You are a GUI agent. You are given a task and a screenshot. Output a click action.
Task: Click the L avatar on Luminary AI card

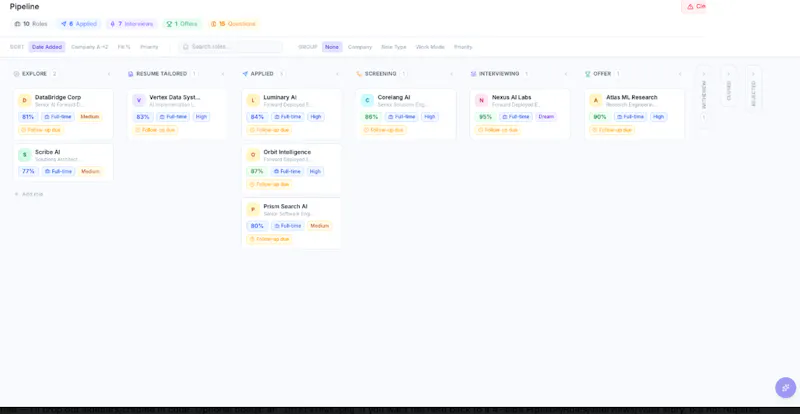pos(253,101)
